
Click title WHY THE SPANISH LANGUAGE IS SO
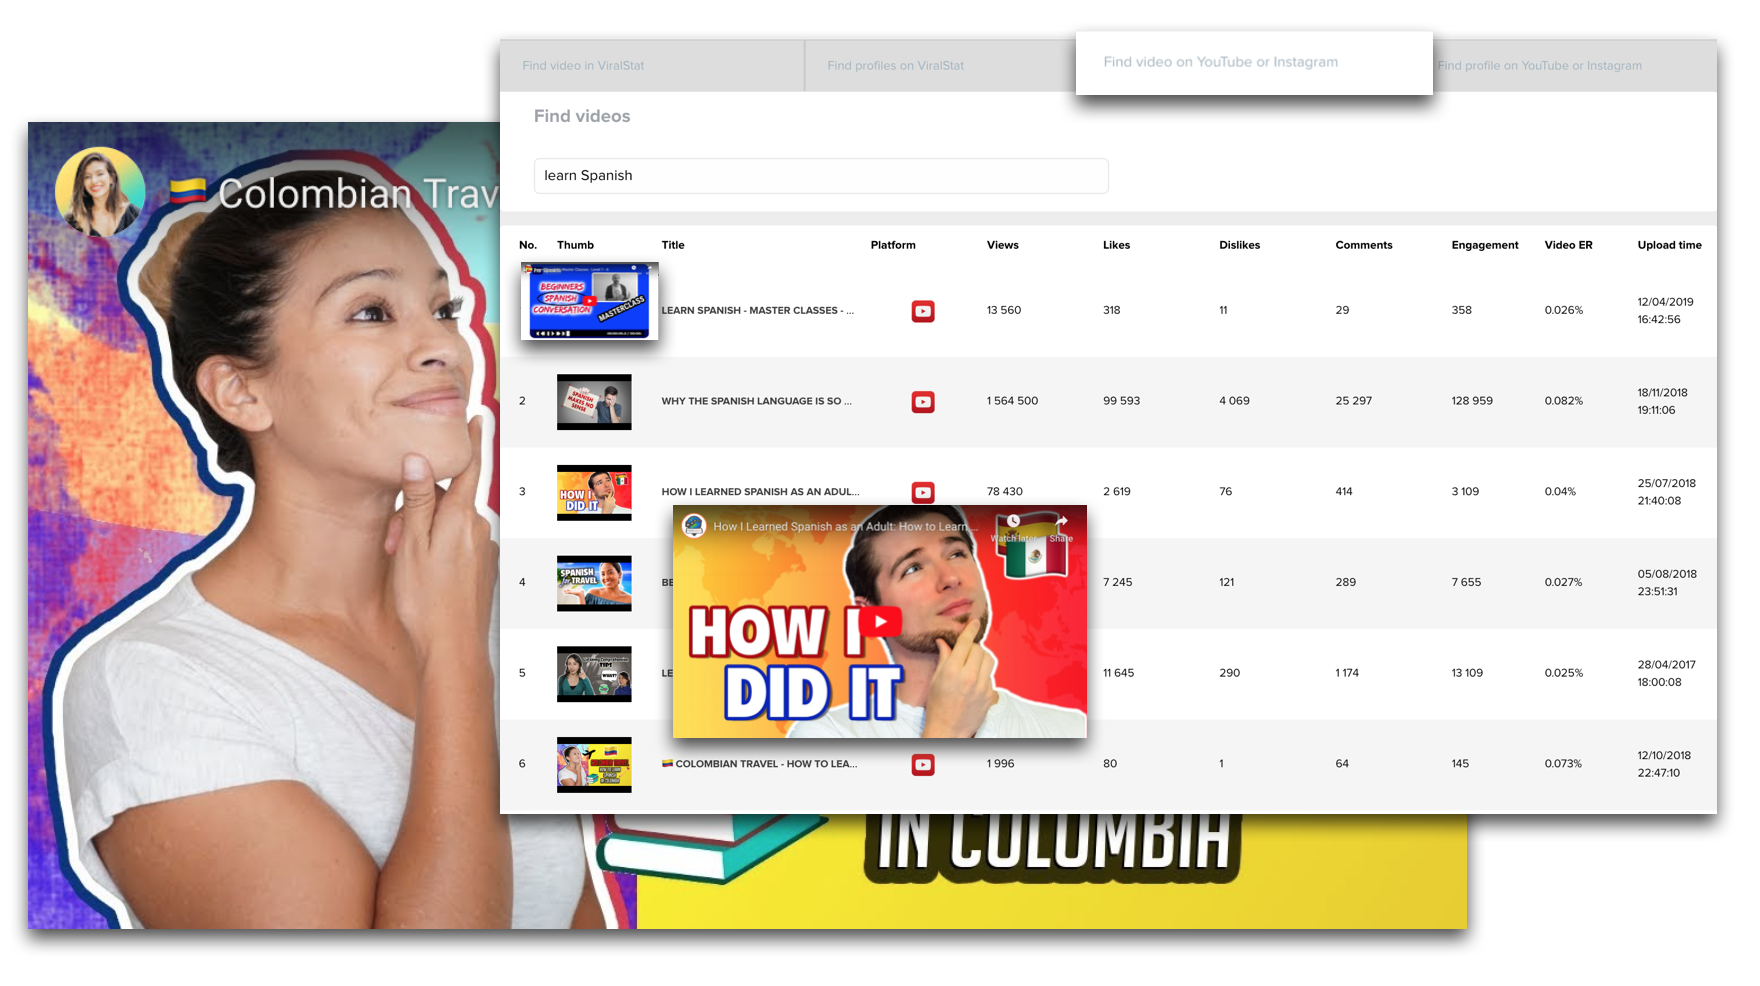(756, 401)
